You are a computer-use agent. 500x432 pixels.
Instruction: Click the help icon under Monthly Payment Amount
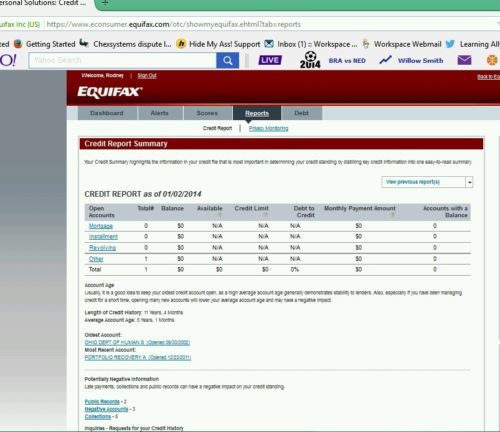click(x=393, y=215)
